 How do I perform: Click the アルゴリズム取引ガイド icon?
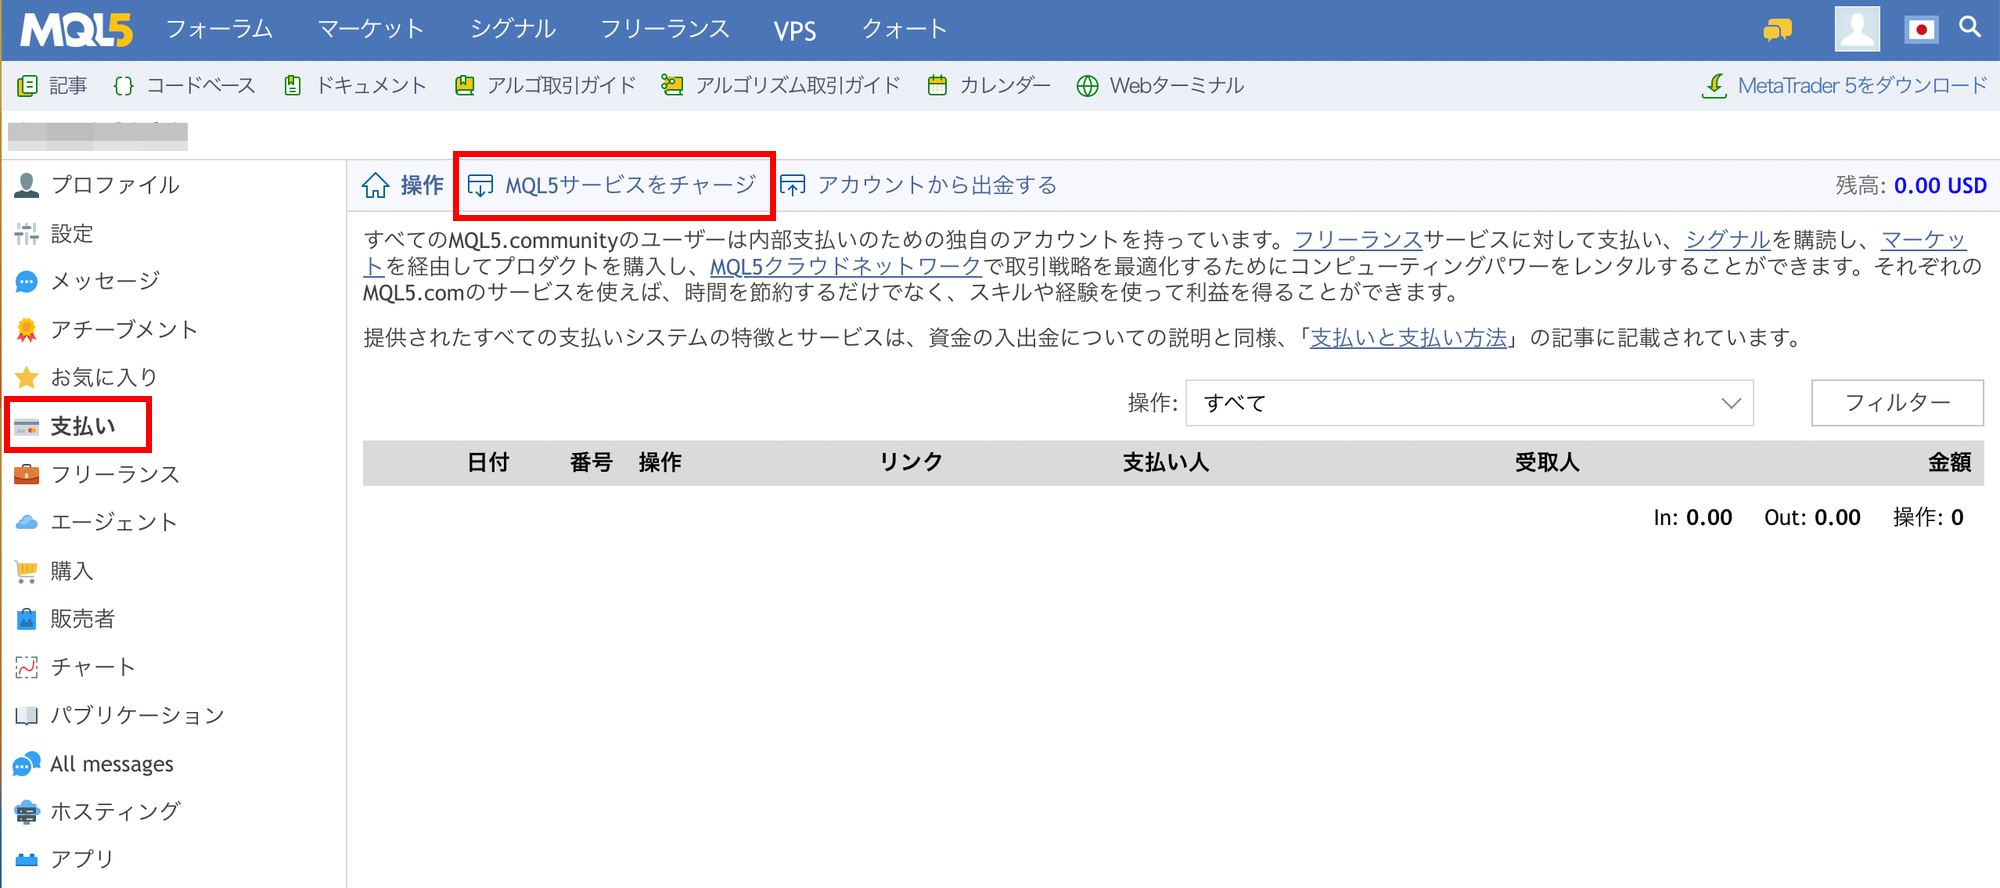click(672, 86)
